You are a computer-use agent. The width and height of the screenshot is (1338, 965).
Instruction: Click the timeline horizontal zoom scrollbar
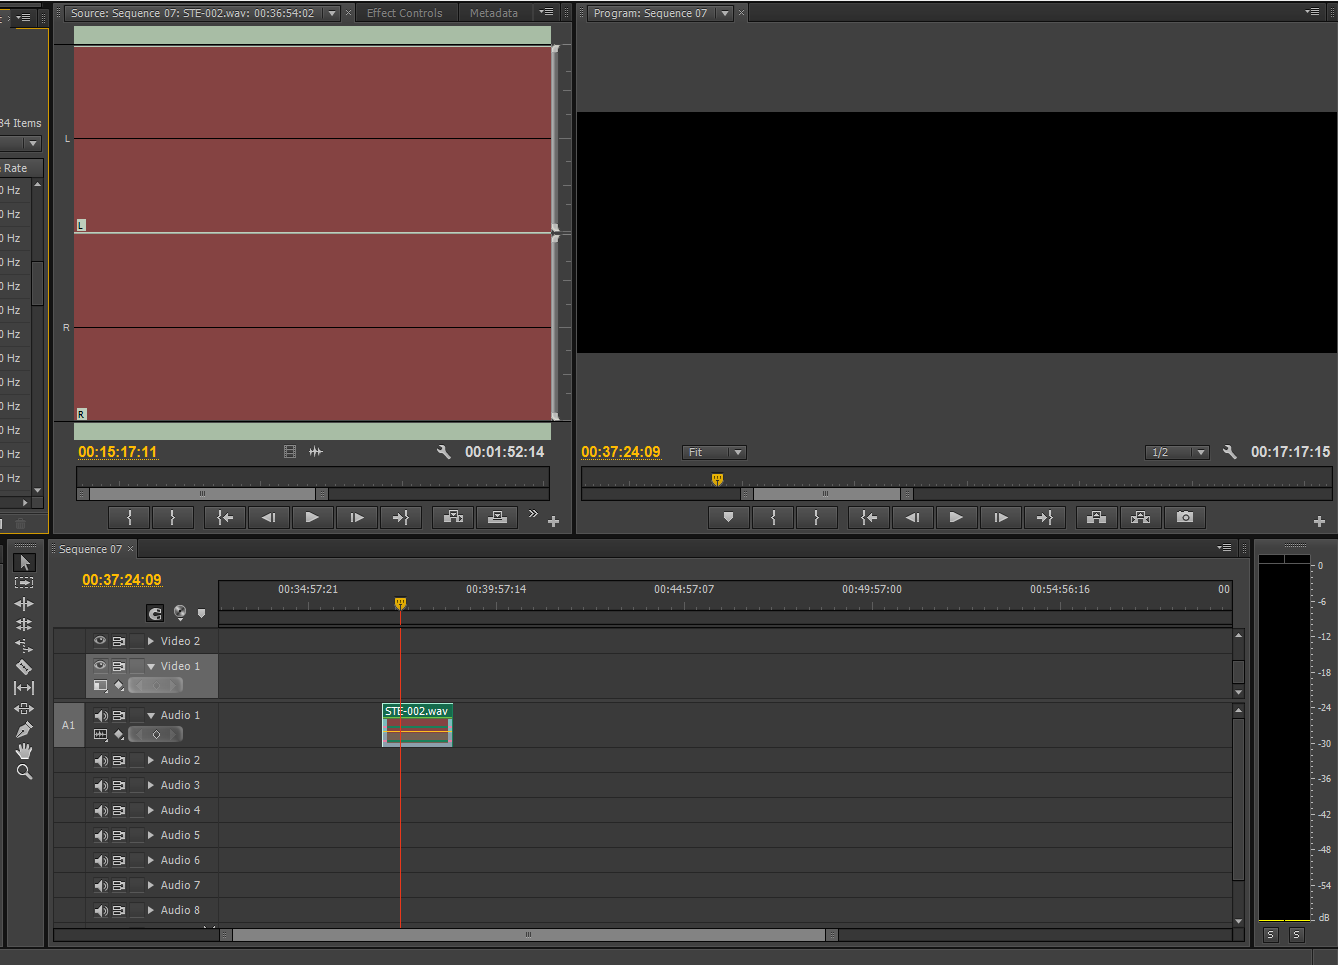(529, 935)
